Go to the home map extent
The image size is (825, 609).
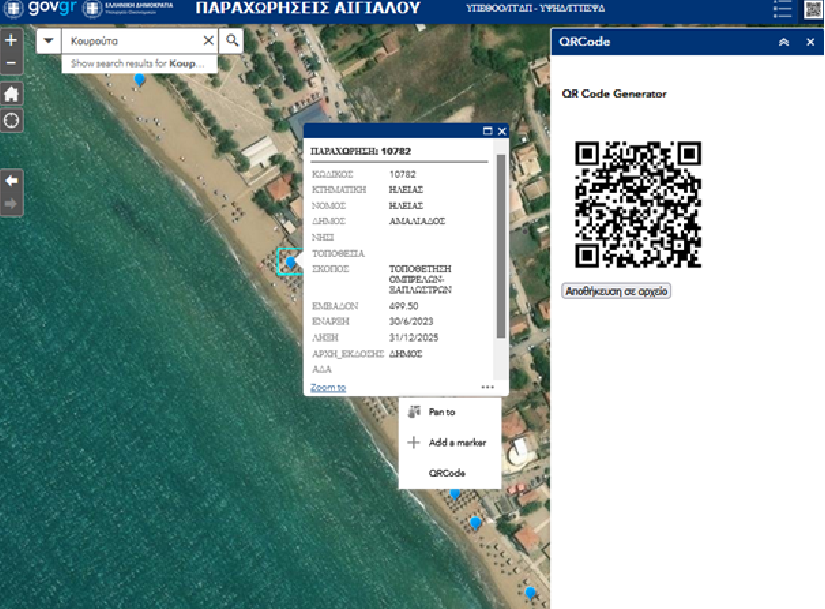(x=11, y=94)
